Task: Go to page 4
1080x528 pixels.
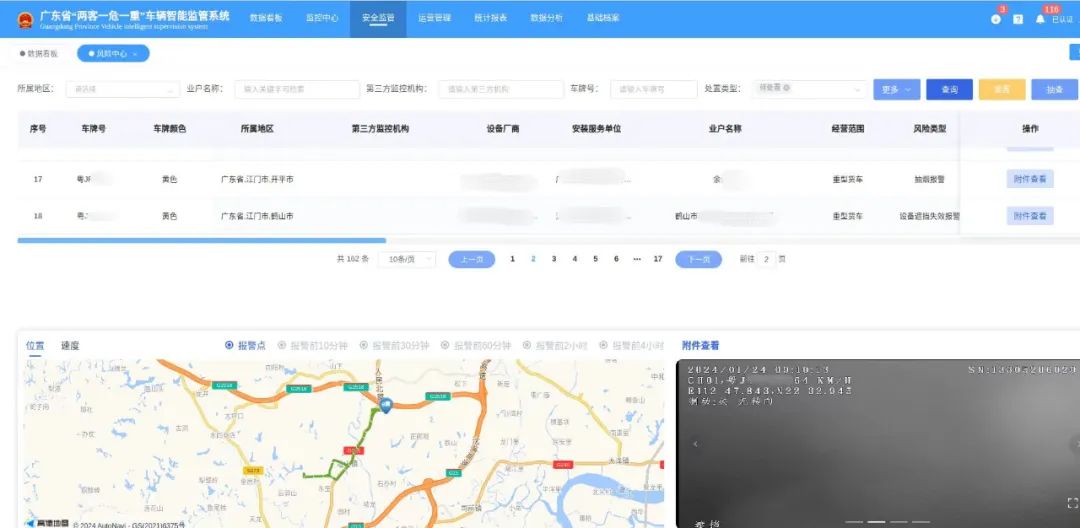Action: point(574,260)
